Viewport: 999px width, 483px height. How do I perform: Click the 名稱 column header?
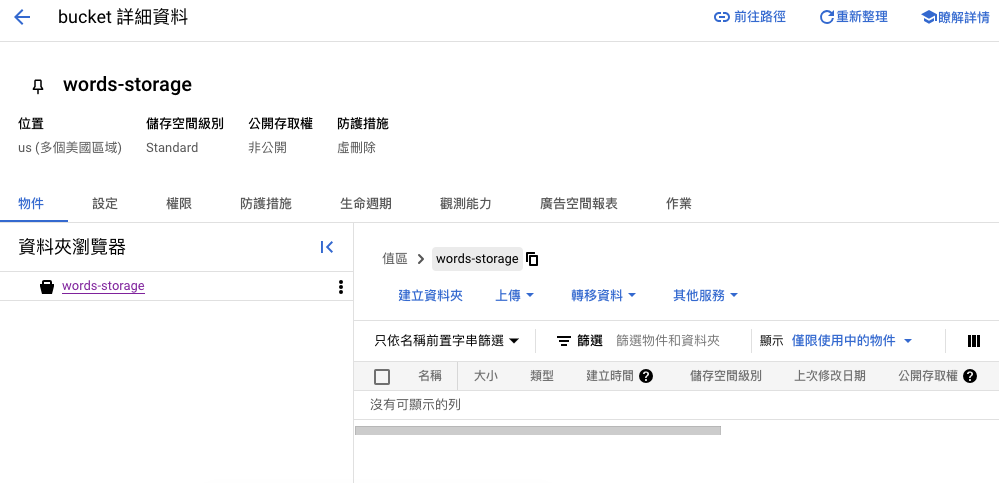[429, 376]
